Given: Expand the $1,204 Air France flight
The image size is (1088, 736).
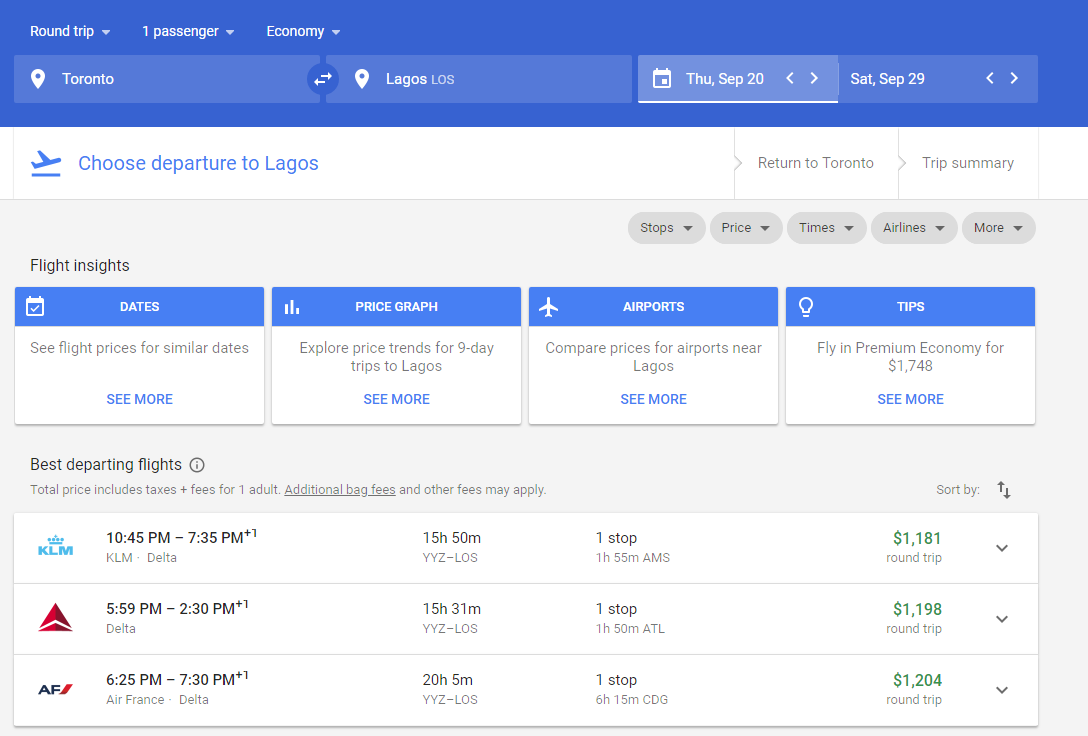Looking at the screenshot, I should coord(1002,690).
